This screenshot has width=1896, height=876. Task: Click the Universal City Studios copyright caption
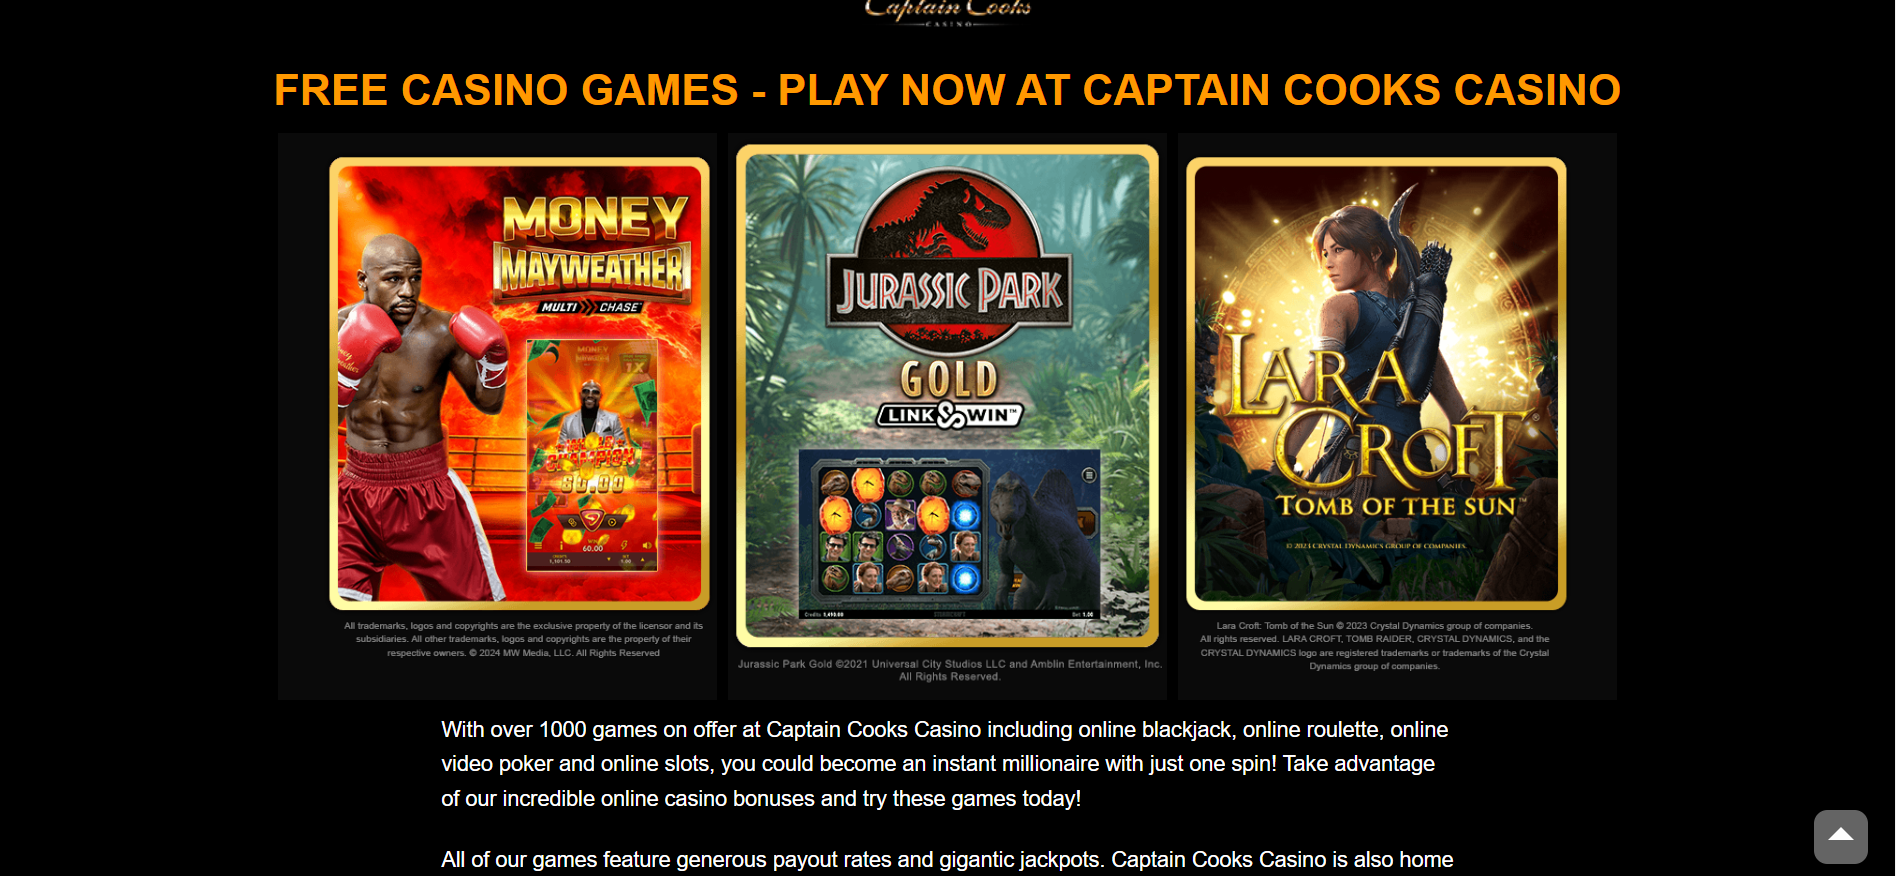[x=949, y=670]
